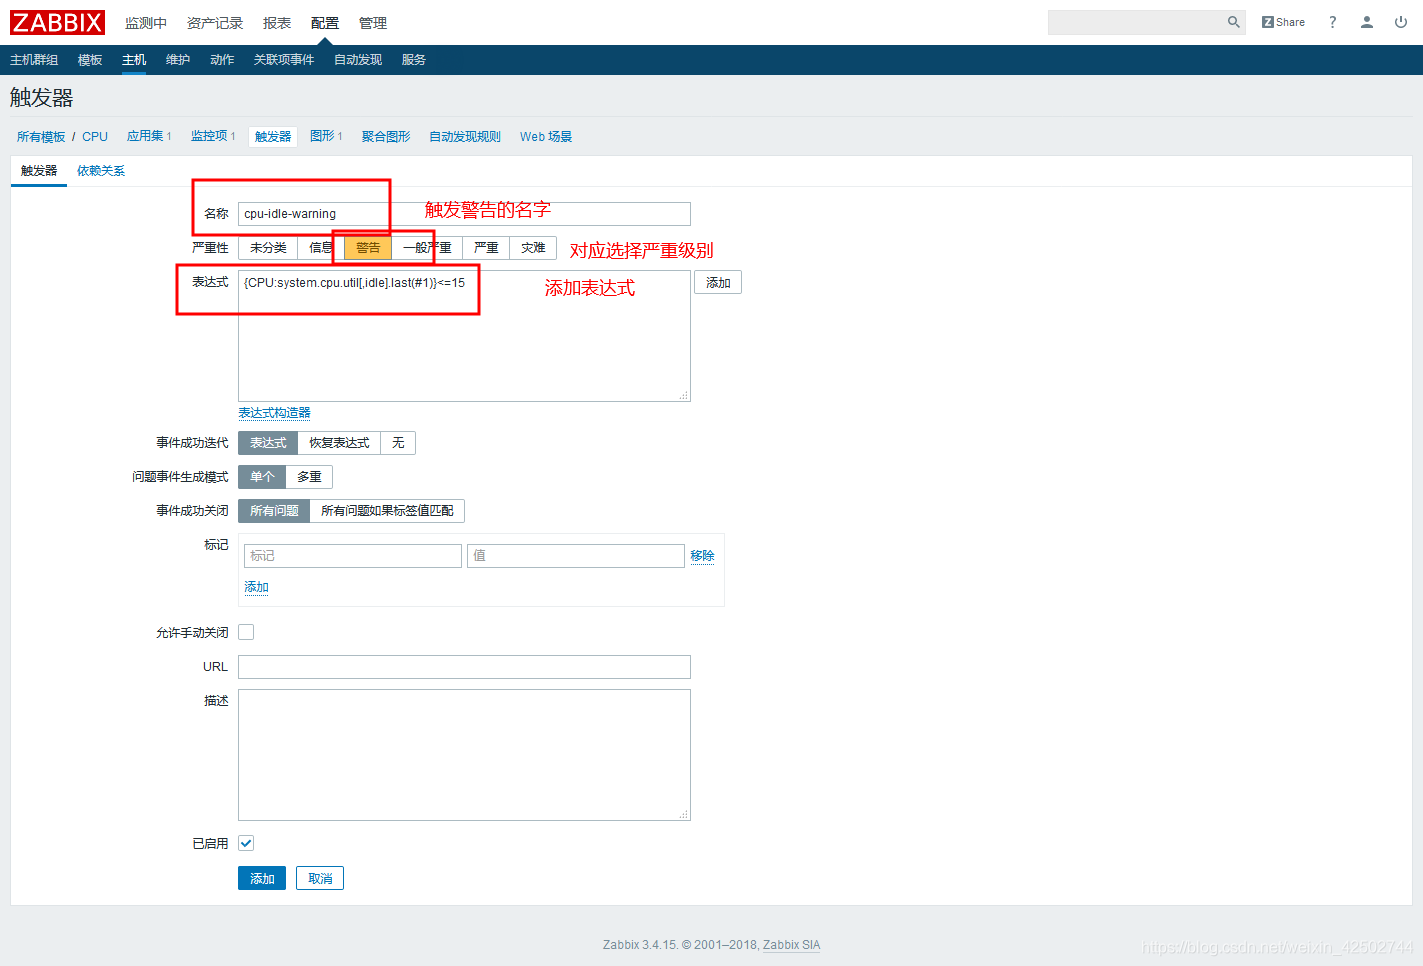The image size is (1423, 966).
Task: Select the 触发器 breadcrumb tab
Action: pos(273,137)
